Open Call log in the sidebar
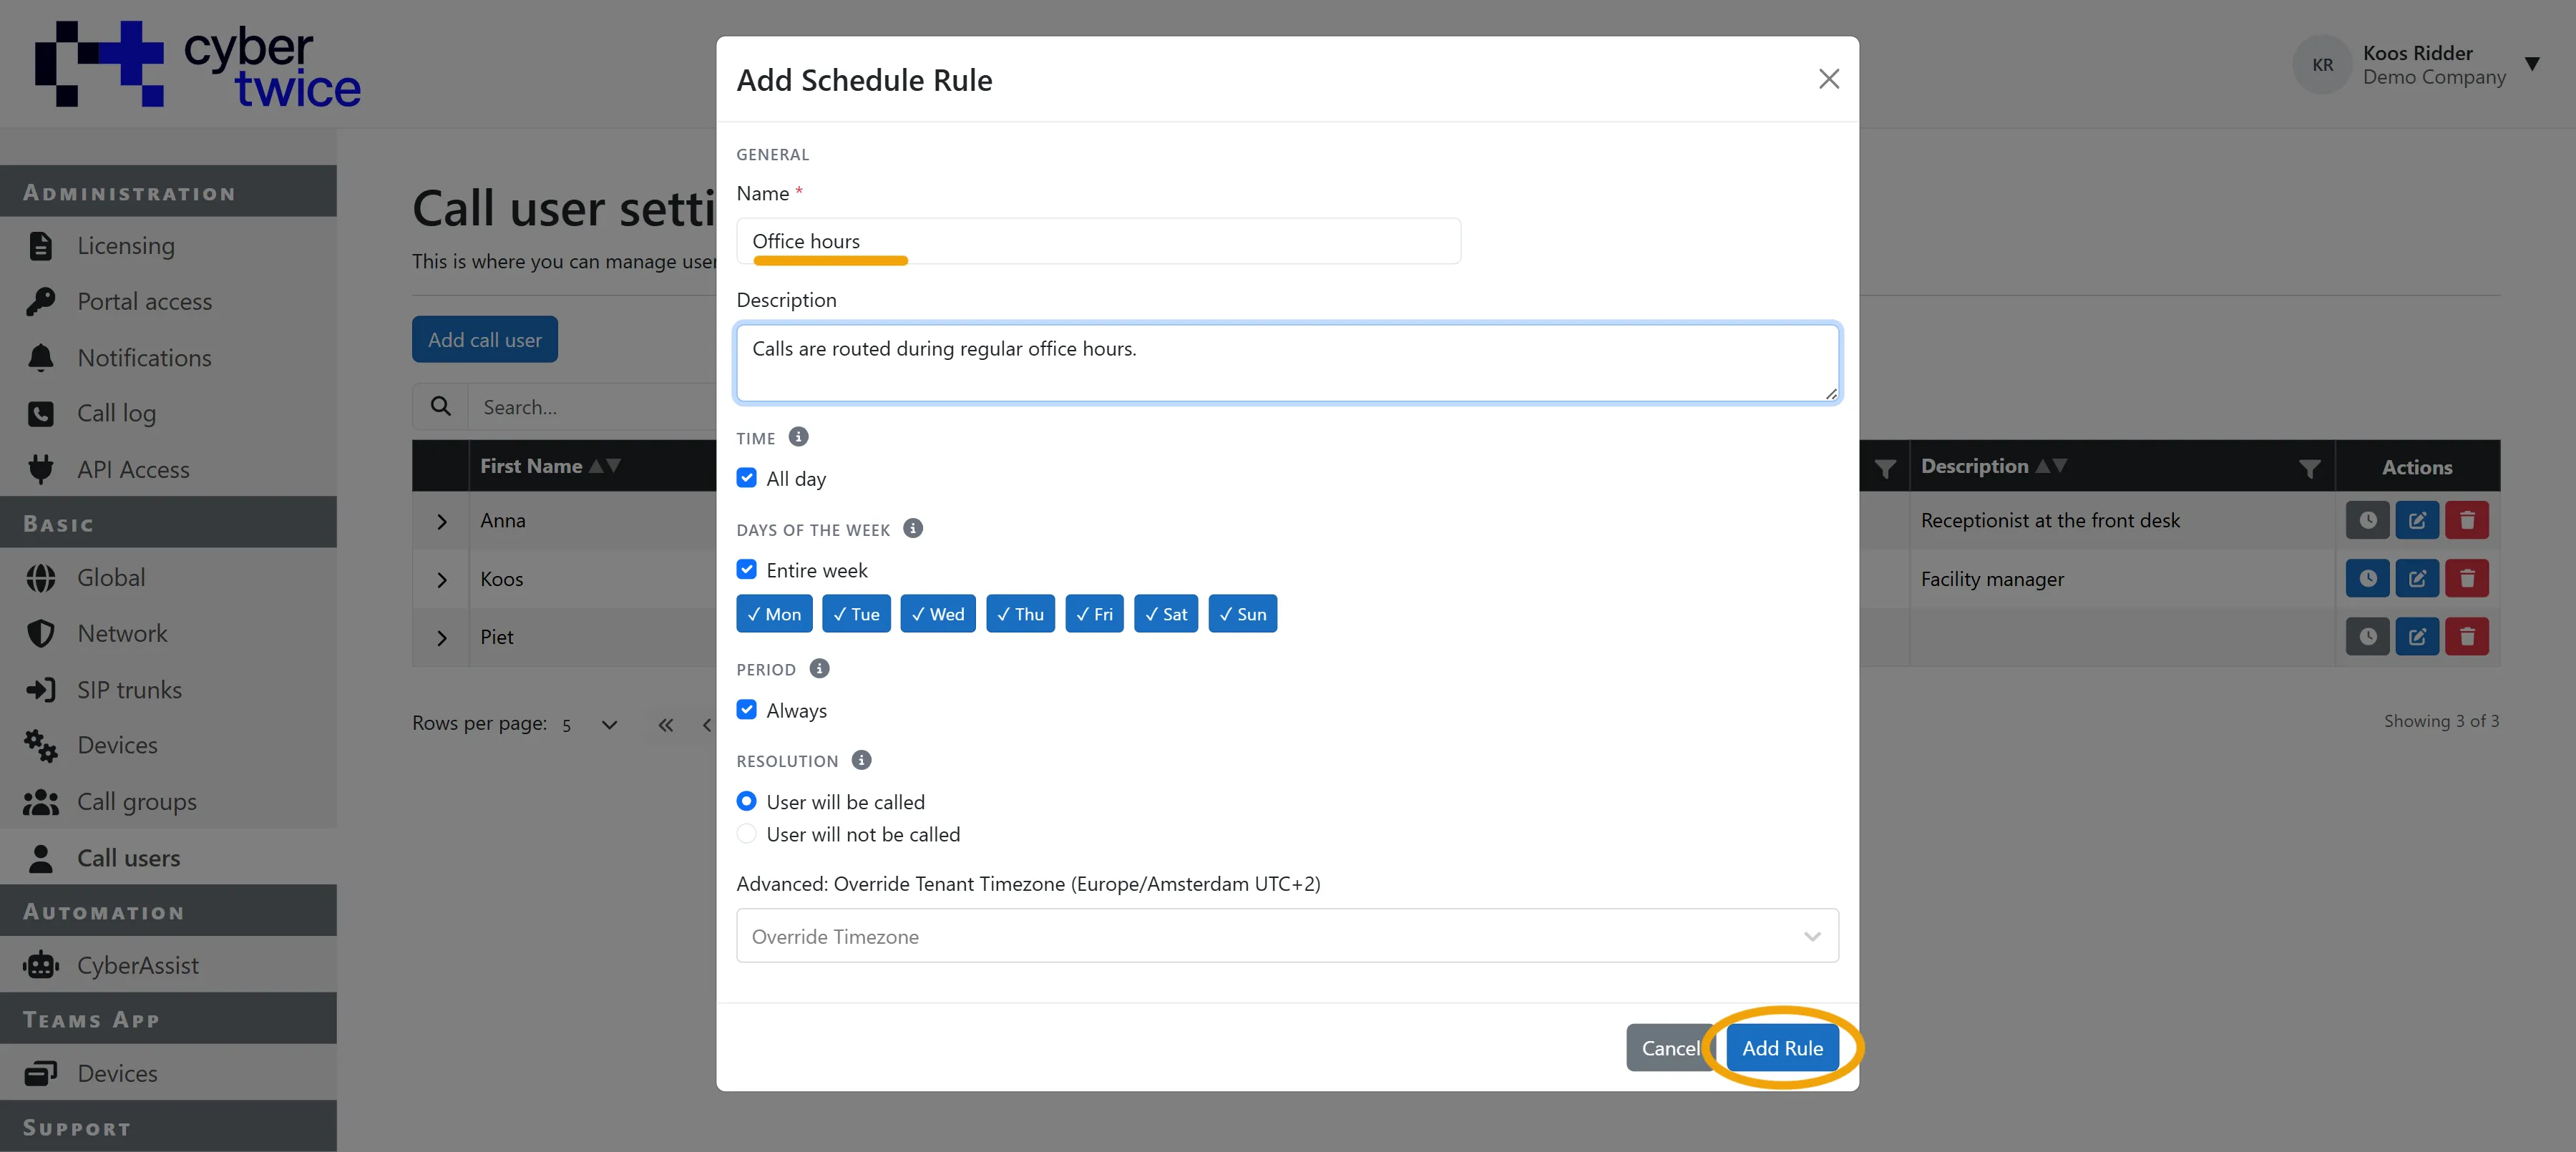Viewport: 2576px width, 1152px height. (x=168, y=413)
